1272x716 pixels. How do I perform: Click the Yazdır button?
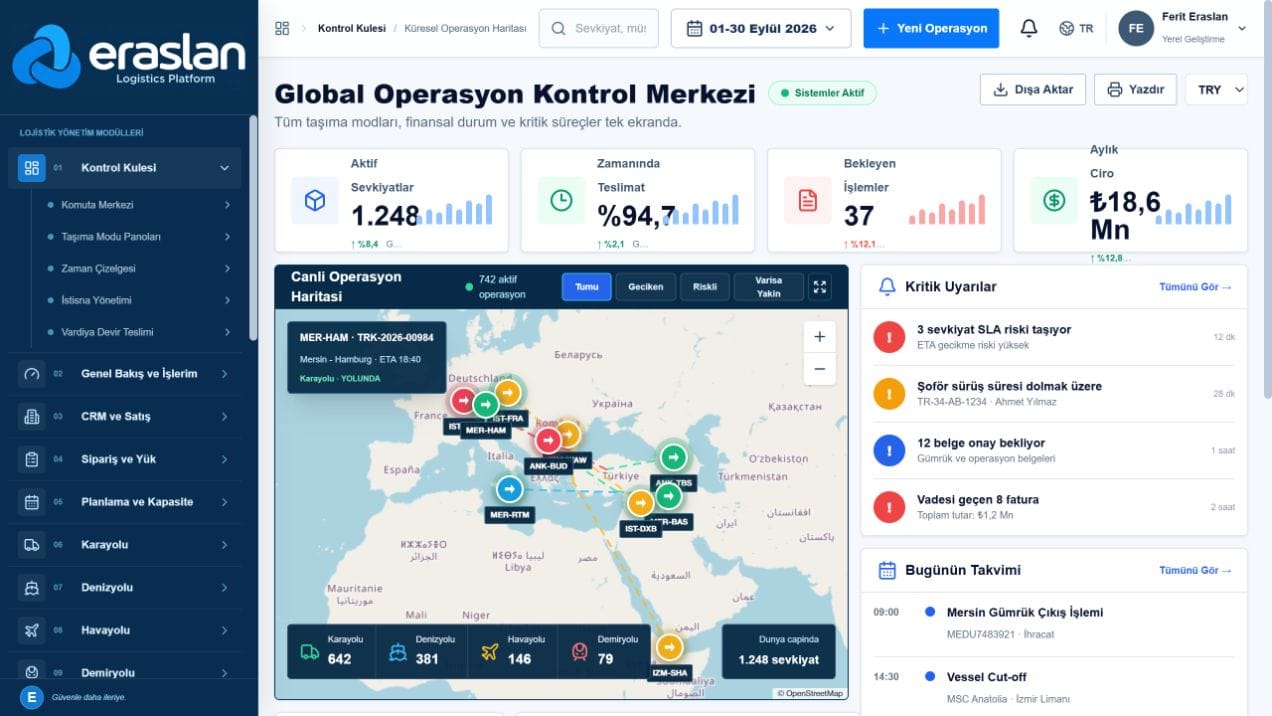click(1135, 89)
